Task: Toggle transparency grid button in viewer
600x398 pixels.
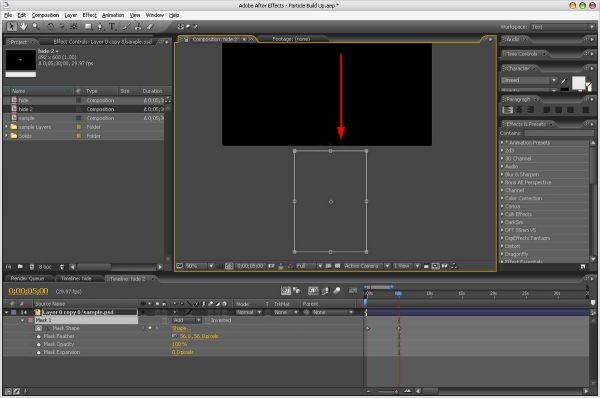Action: point(338,266)
